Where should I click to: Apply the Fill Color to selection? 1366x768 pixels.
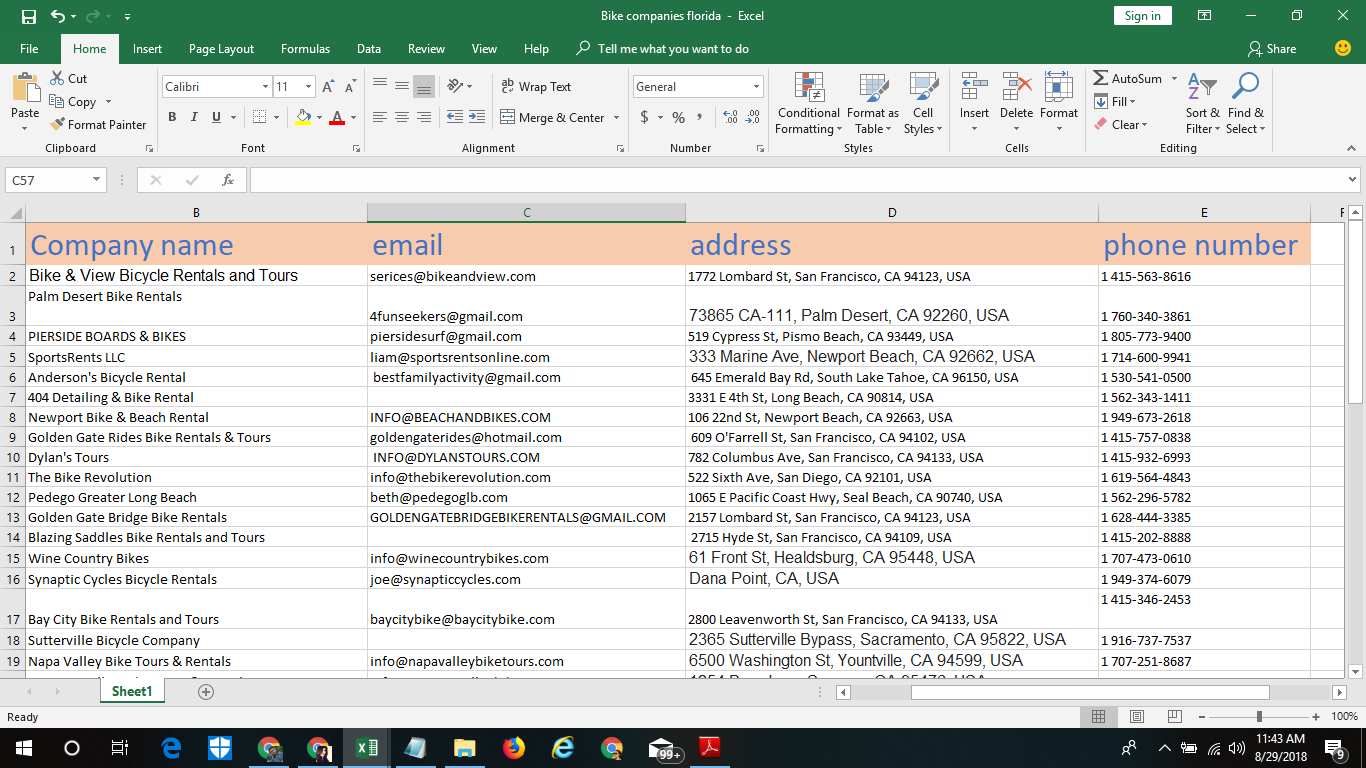[304, 118]
